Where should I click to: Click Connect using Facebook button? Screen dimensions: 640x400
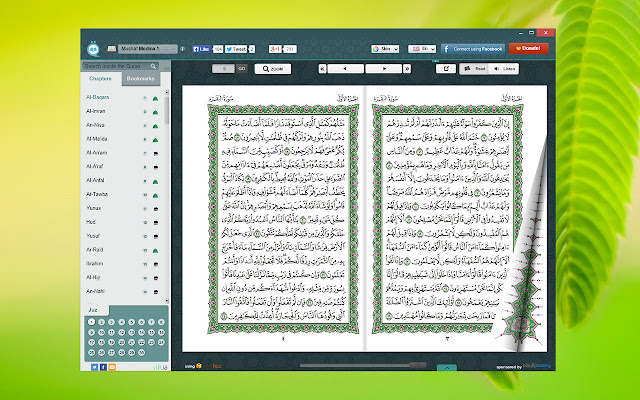coord(473,49)
